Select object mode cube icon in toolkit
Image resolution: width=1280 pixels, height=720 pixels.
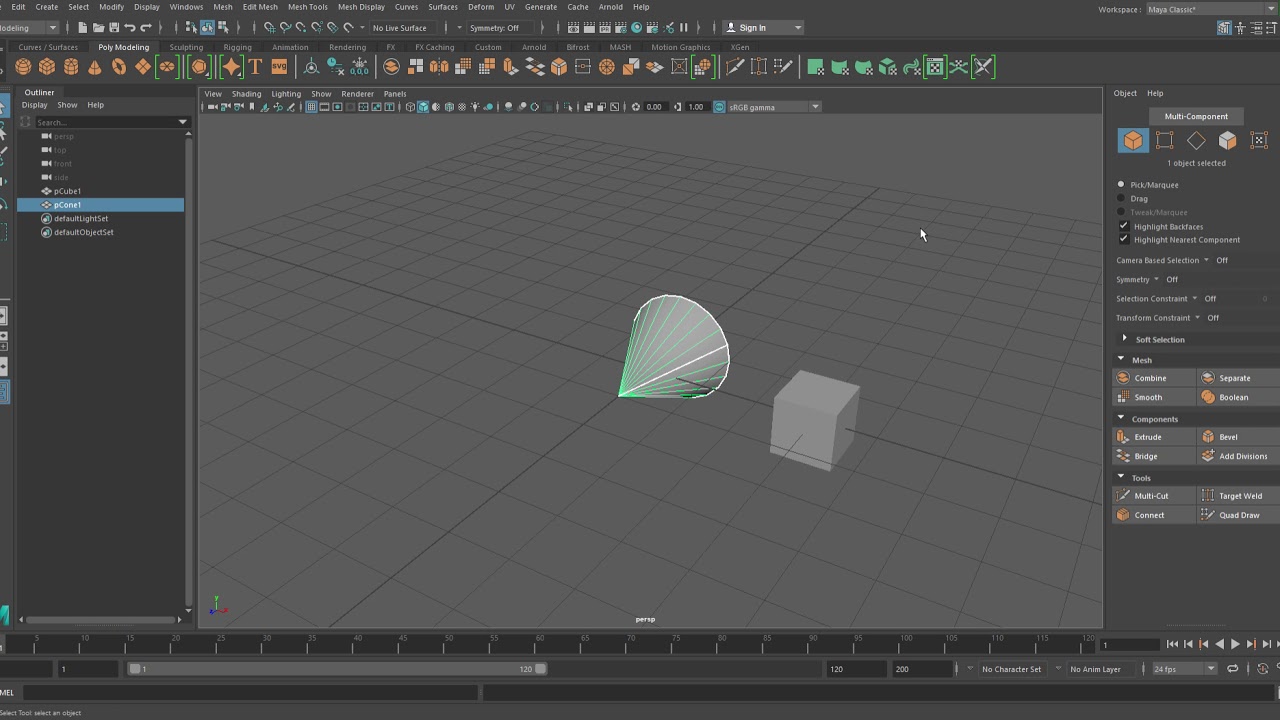[x=1133, y=141]
